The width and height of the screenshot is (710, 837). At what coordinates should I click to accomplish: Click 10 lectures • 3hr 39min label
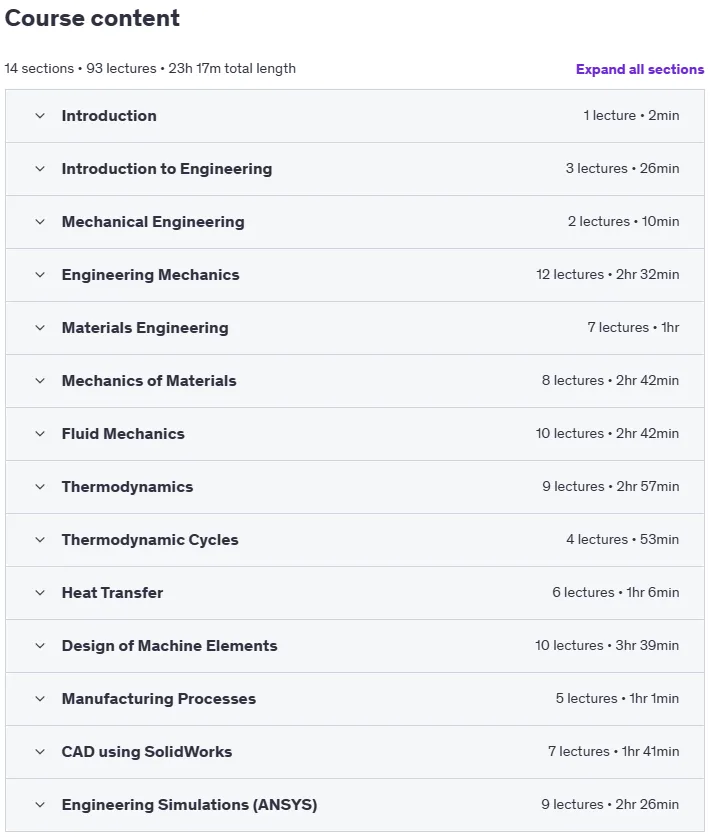[x=607, y=645]
